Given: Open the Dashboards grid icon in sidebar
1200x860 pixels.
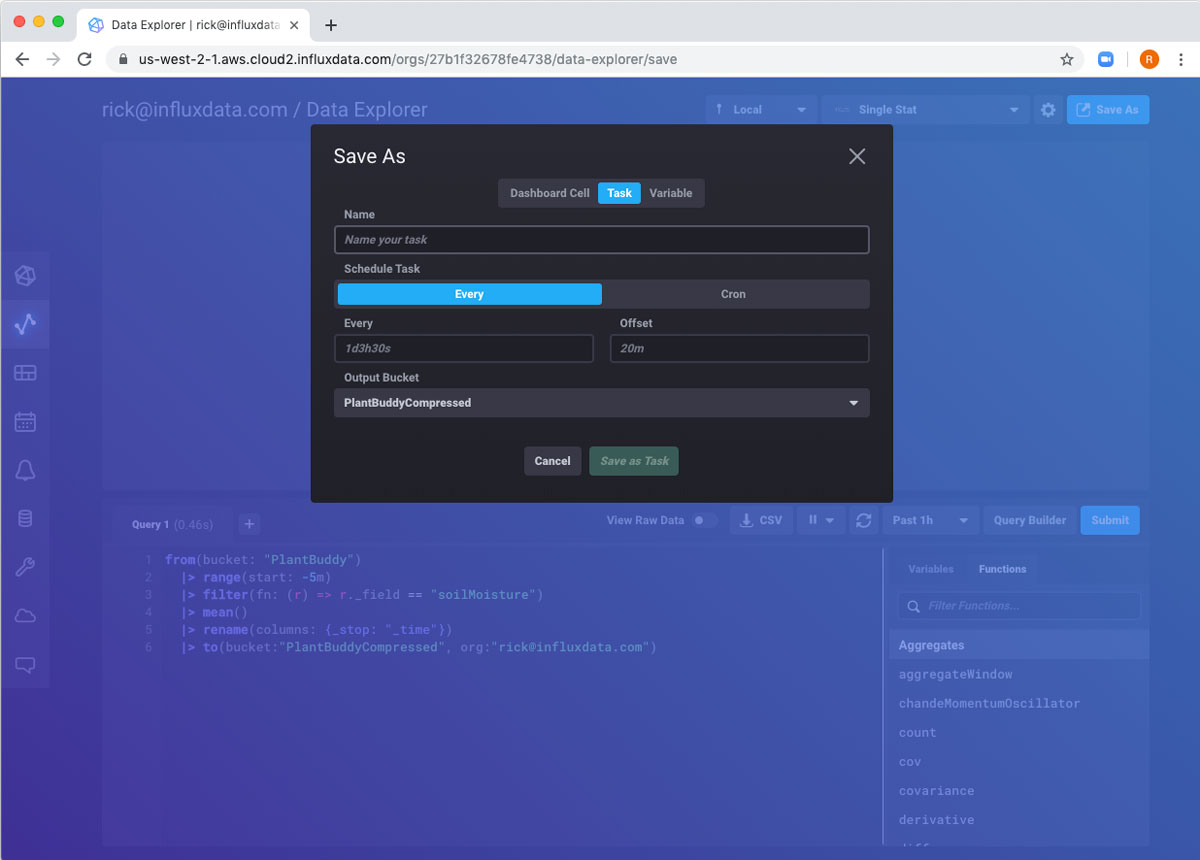Looking at the screenshot, I should [26, 373].
